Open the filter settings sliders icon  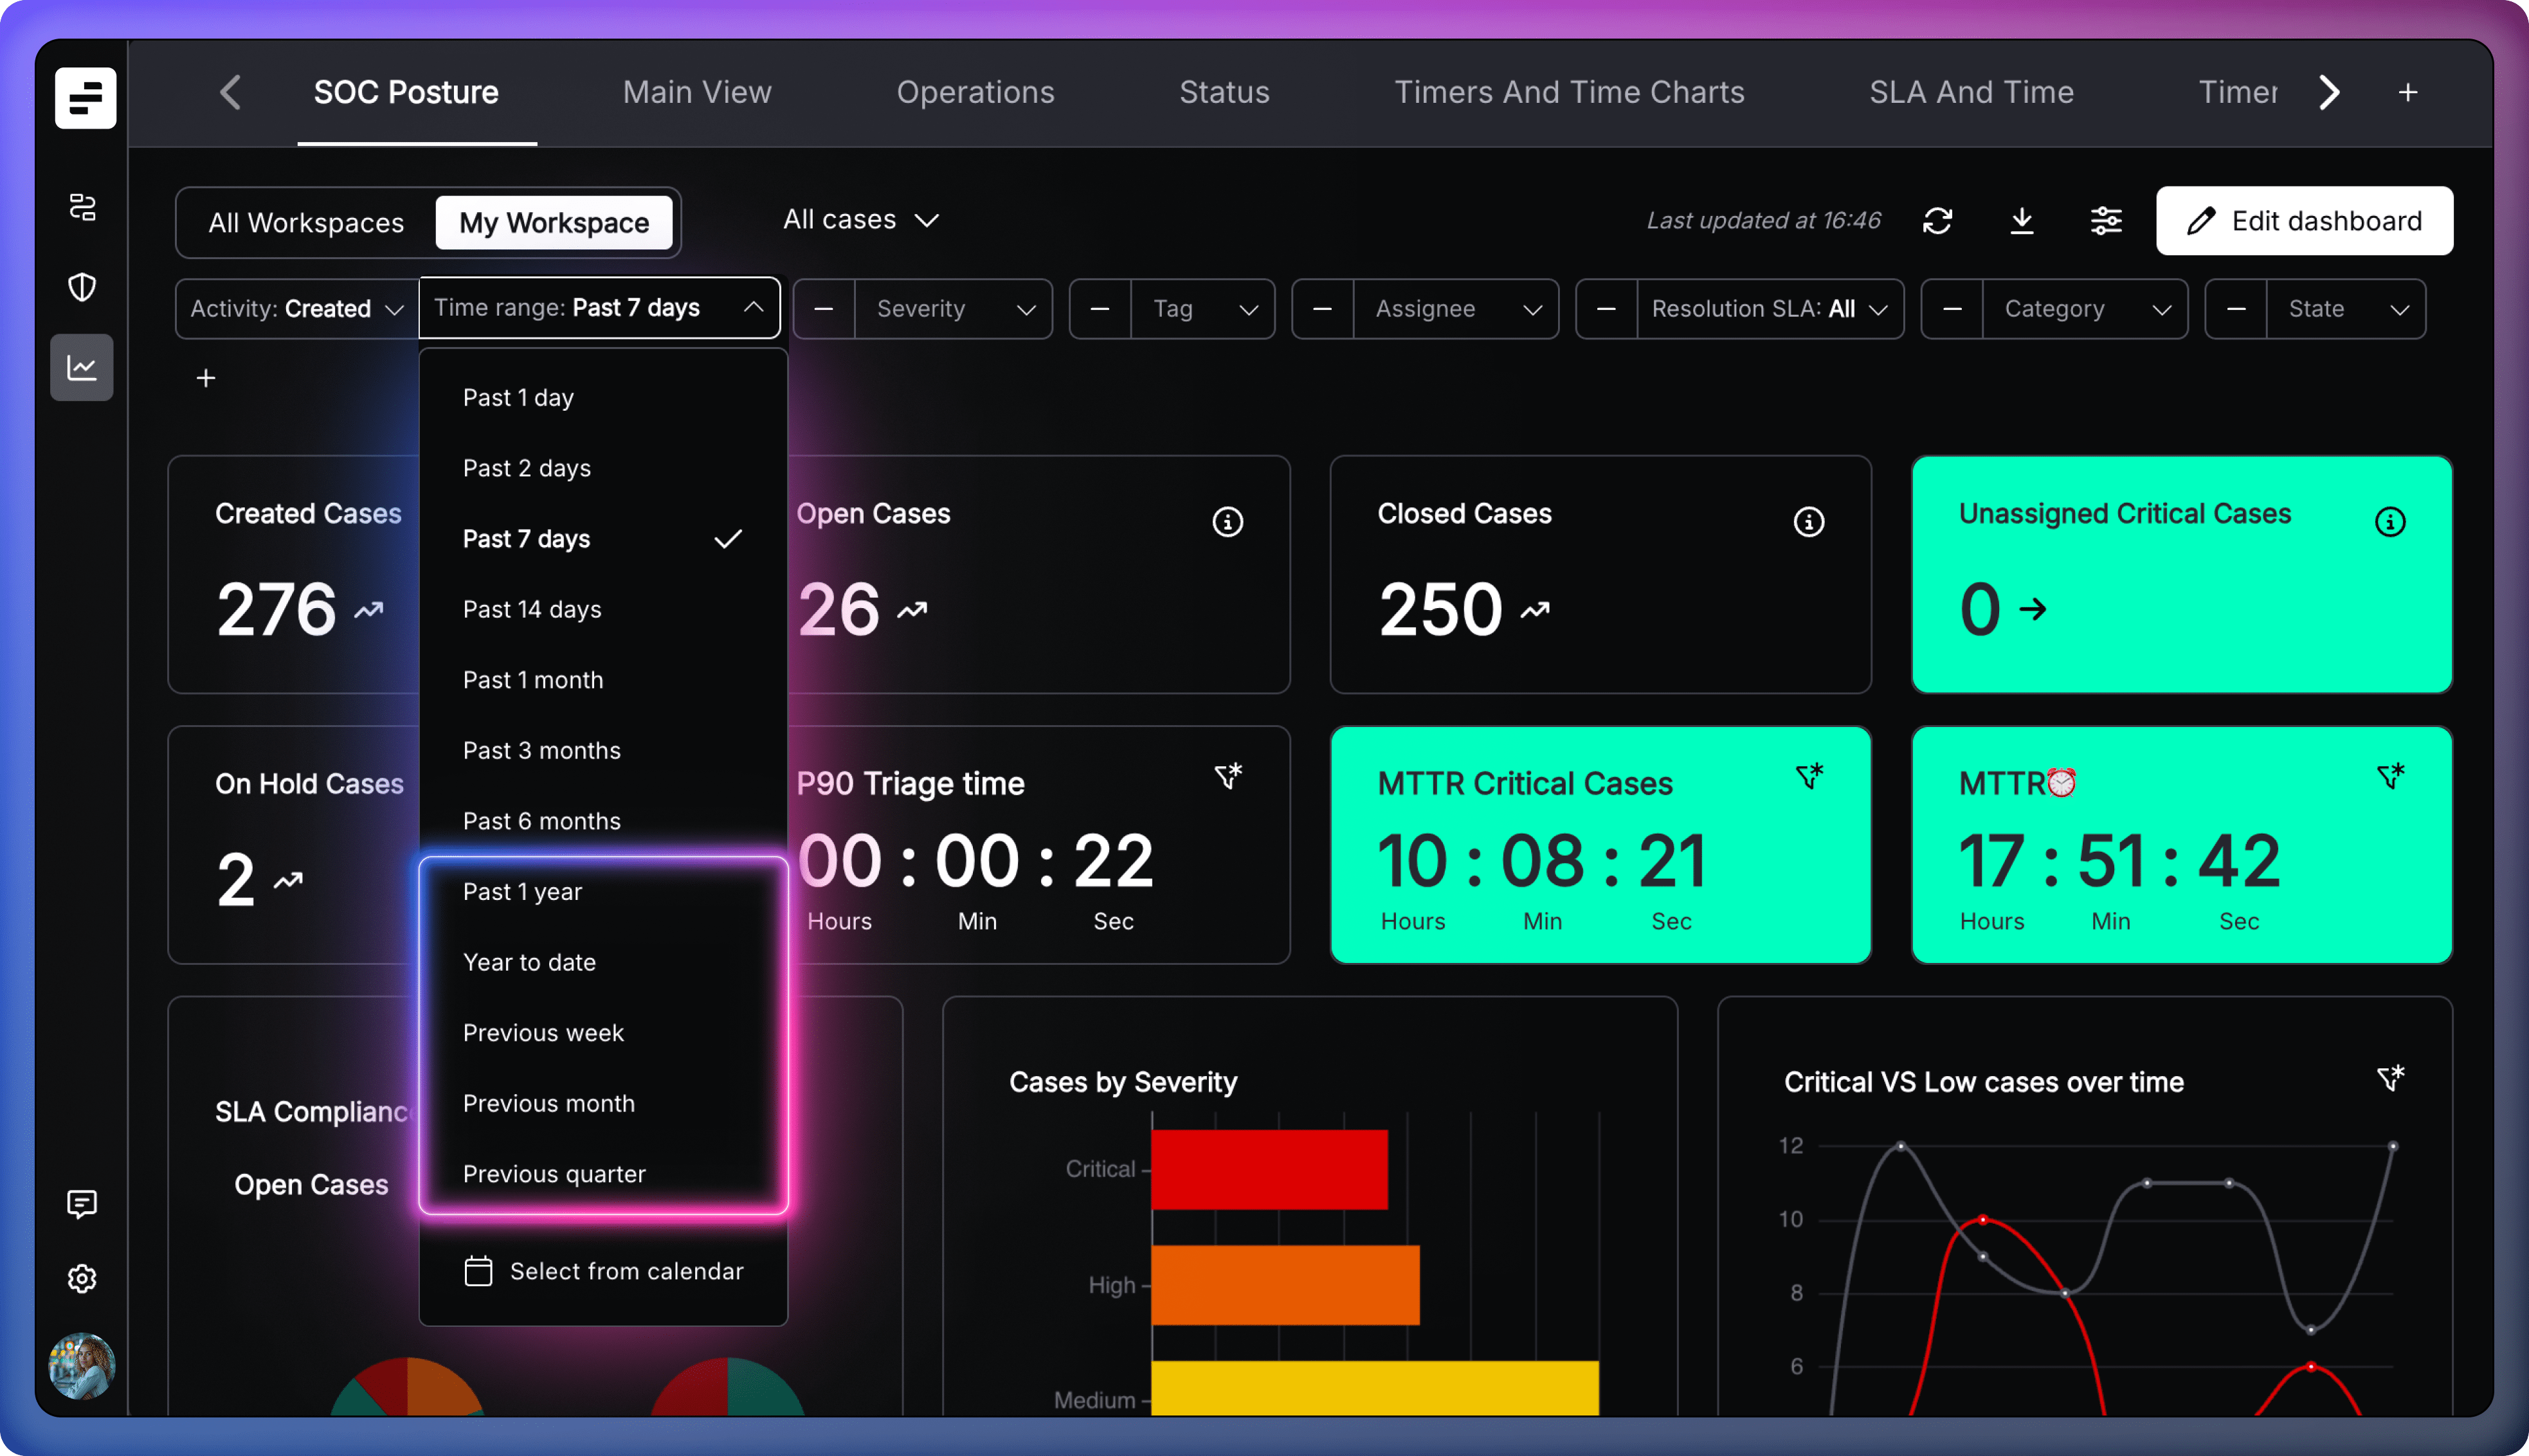2105,221
